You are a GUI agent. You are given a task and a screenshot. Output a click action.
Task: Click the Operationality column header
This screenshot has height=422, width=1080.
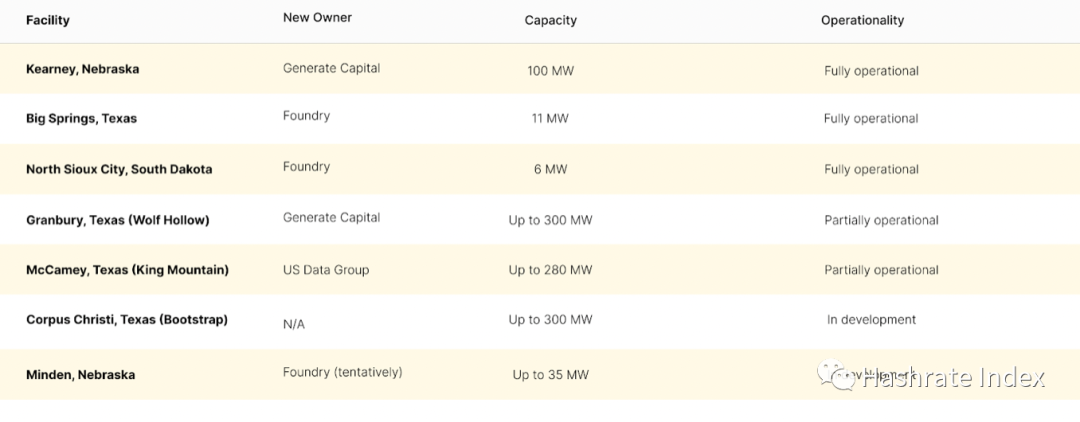(x=862, y=20)
